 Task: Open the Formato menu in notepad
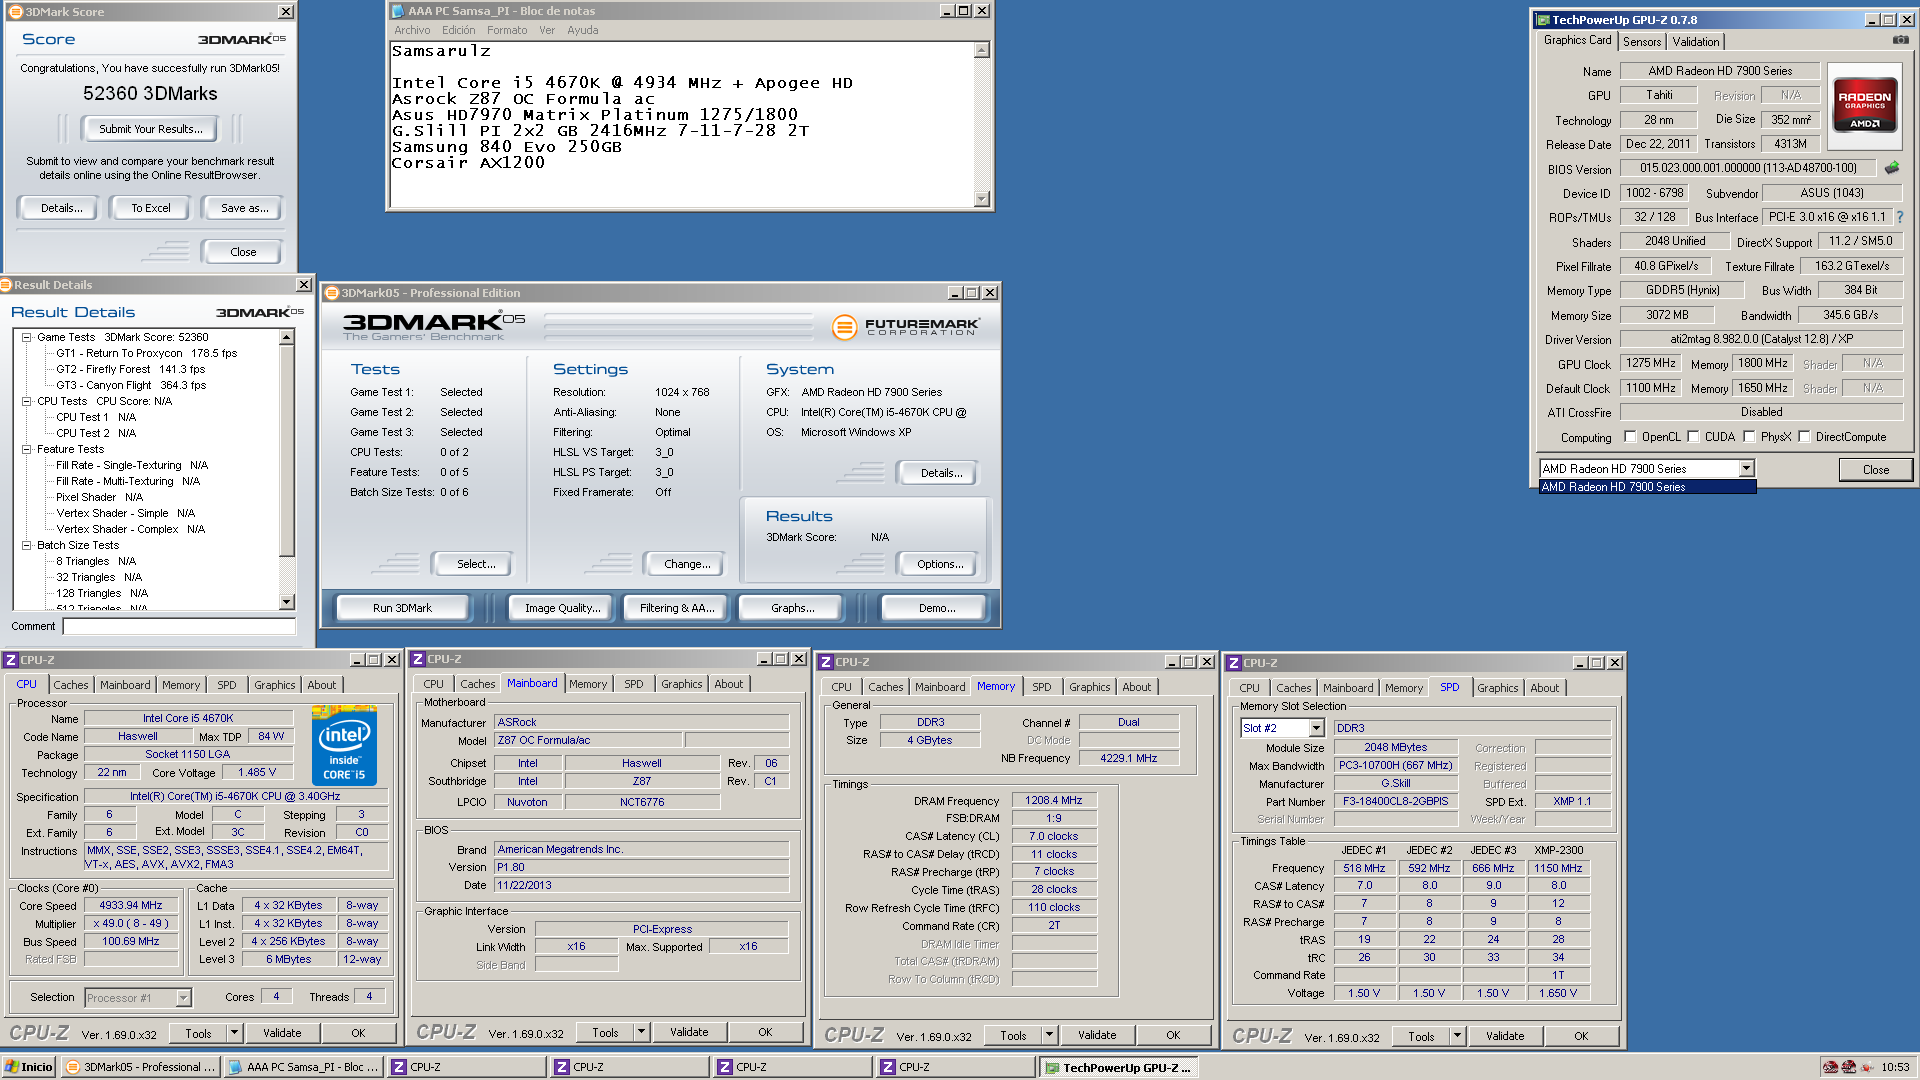[x=507, y=30]
